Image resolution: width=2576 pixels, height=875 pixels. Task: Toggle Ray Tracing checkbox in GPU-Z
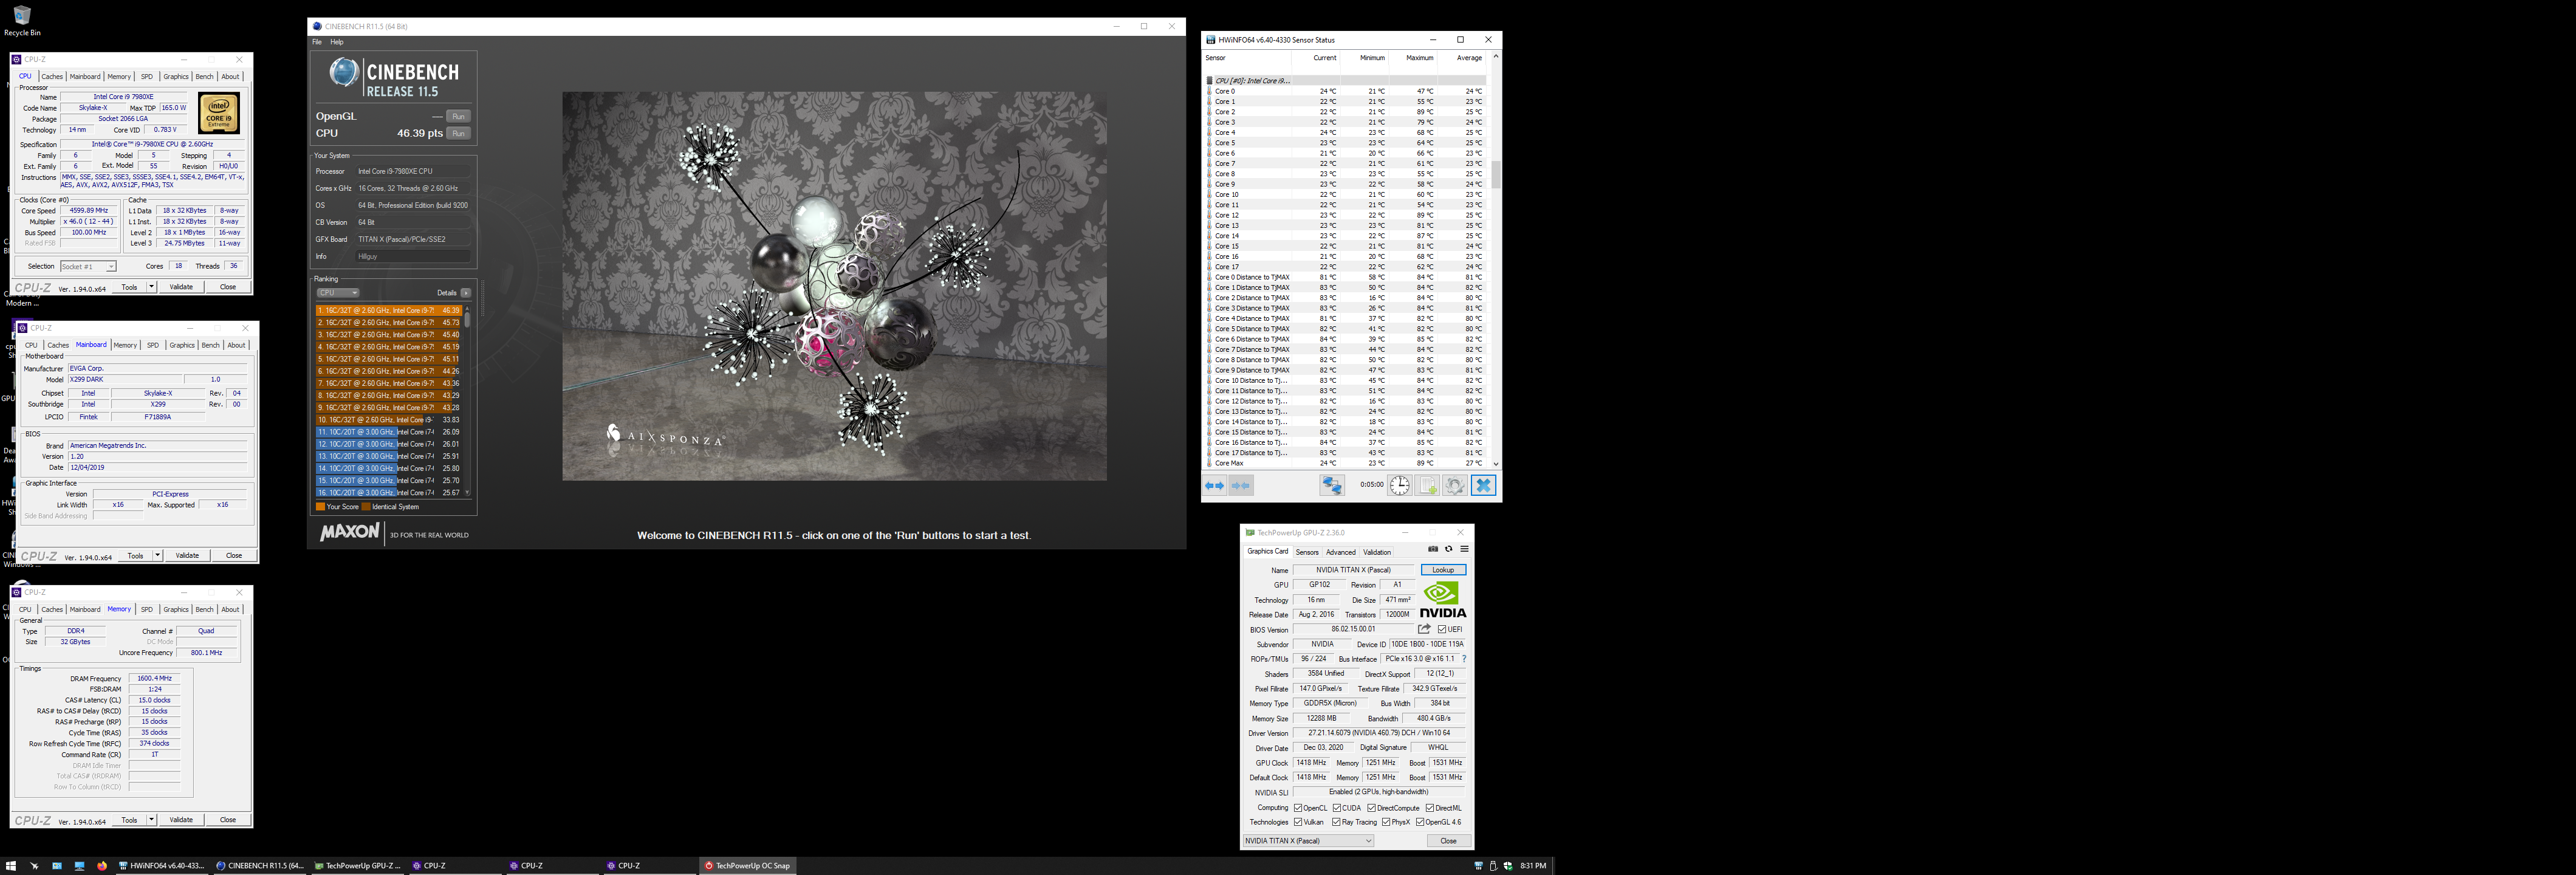point(1336,822)
